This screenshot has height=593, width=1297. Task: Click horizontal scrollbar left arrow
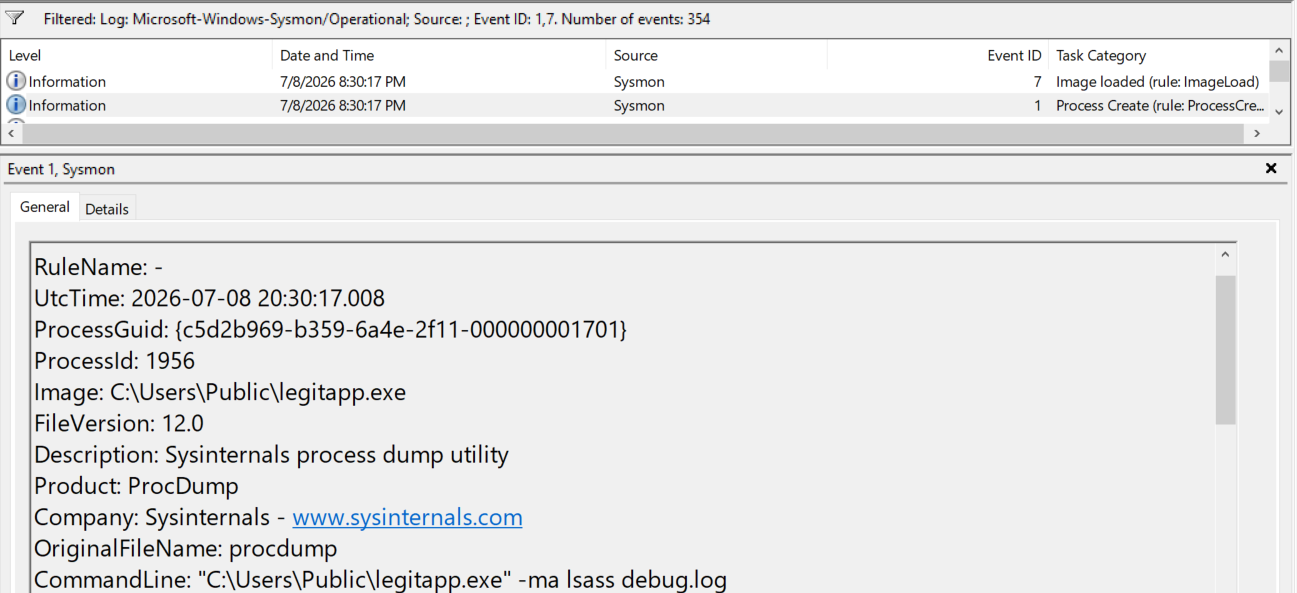pyautogui.click(x=13, y=133)
